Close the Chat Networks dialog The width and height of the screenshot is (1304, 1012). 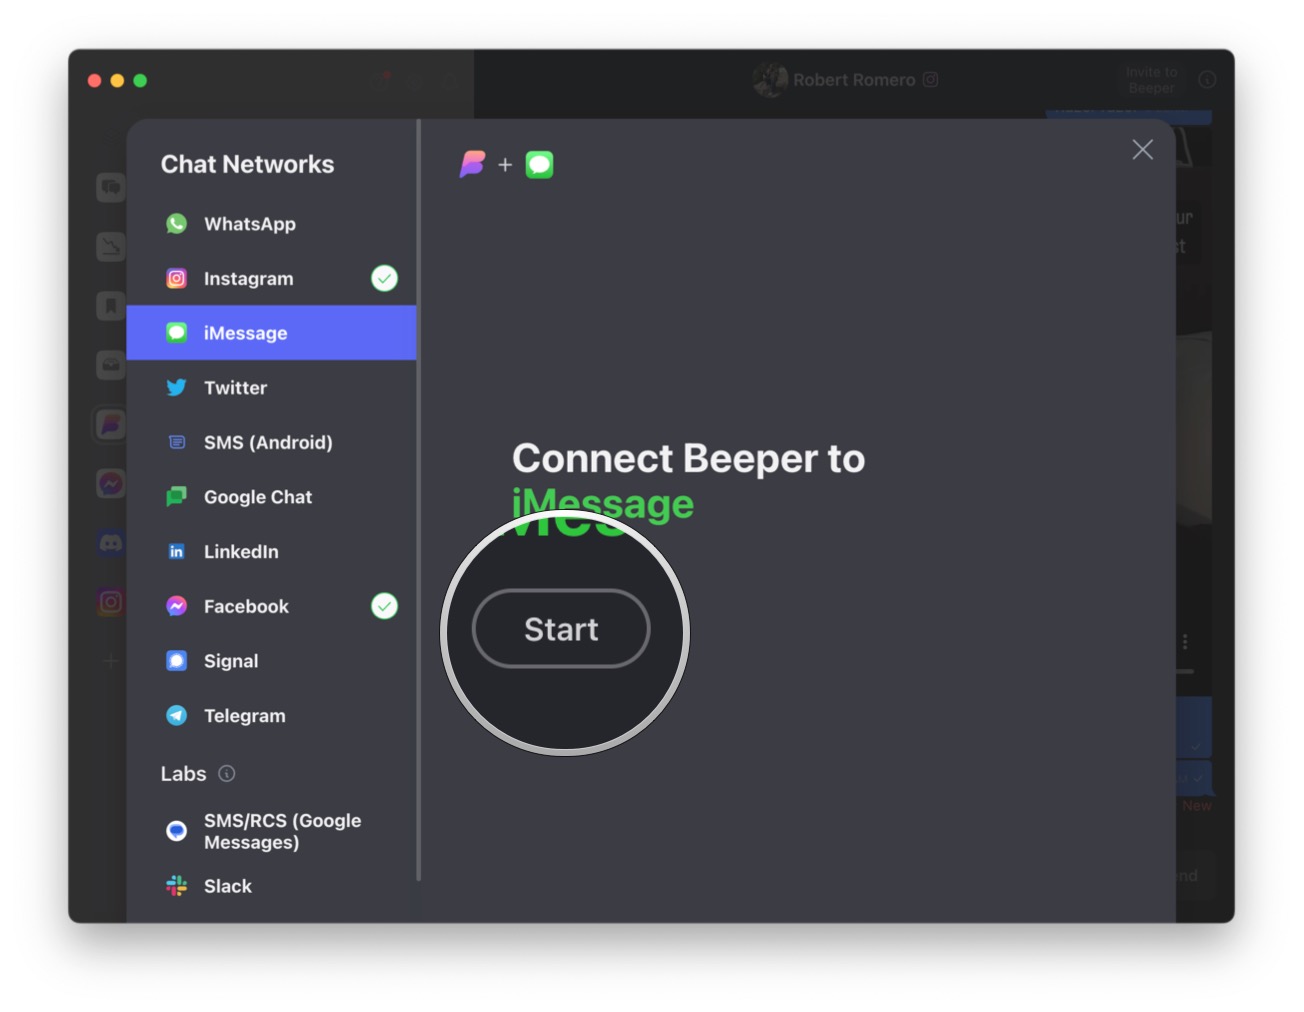pos(1142,150)
